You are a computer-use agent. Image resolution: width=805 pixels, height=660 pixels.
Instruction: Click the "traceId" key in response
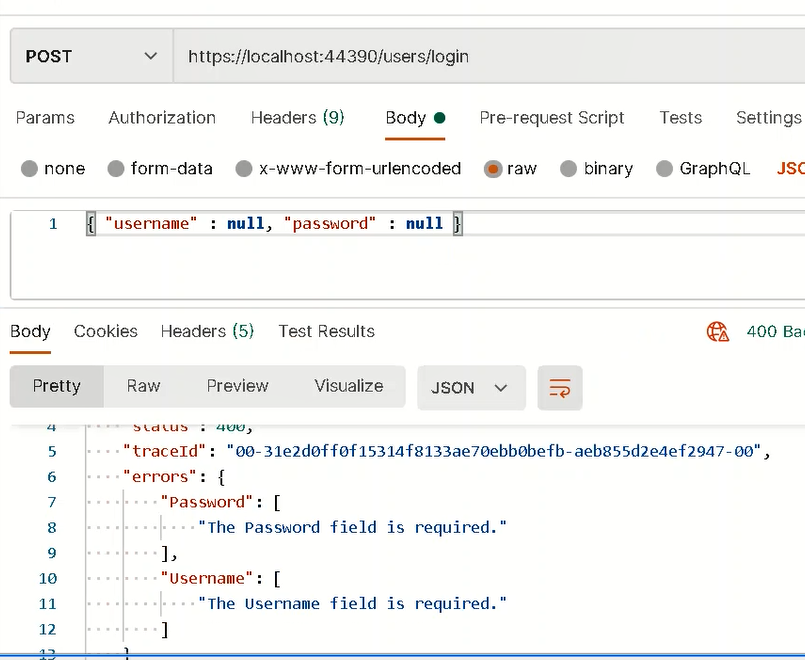[x=165, y=451]
